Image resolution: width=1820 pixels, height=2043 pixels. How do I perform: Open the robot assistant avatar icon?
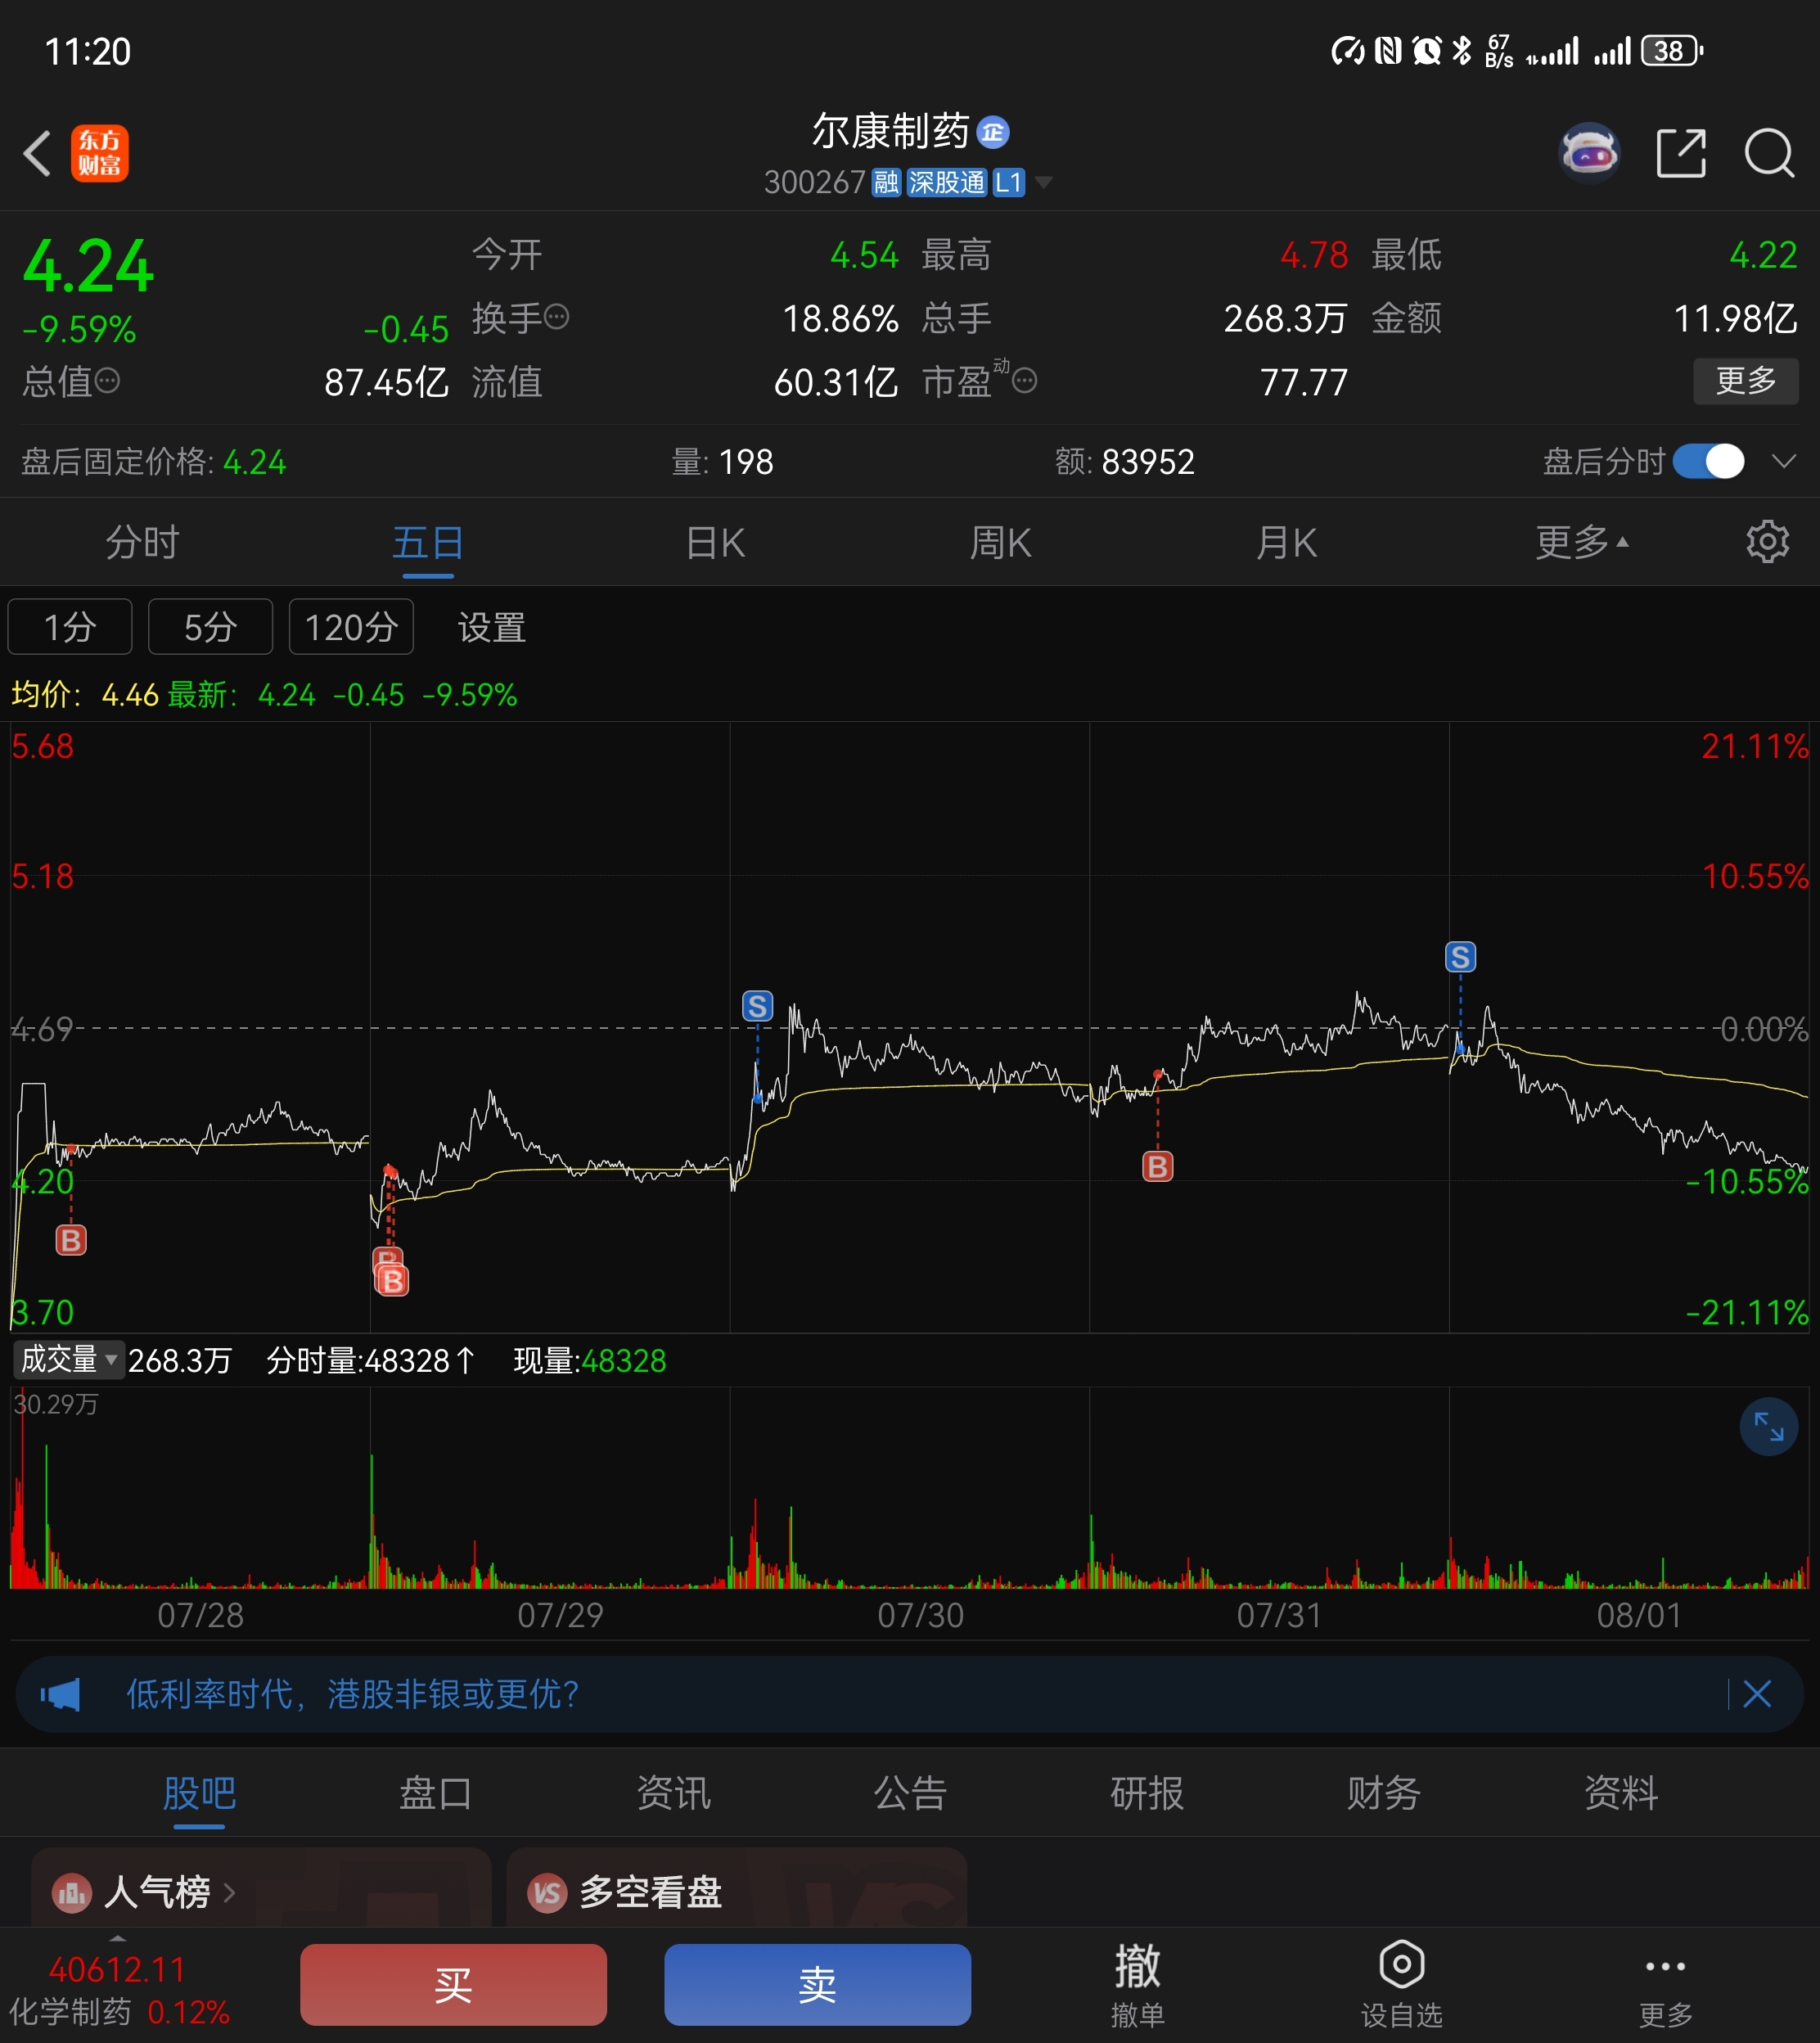tap(1589, 153)
